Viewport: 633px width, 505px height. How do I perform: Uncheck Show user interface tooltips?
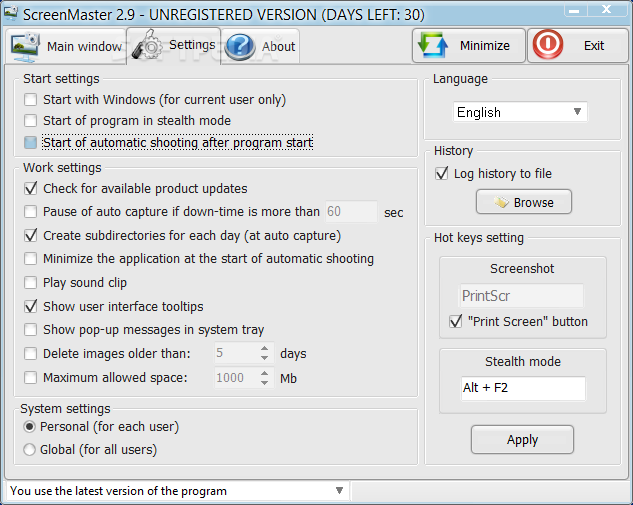click(30, 306)
